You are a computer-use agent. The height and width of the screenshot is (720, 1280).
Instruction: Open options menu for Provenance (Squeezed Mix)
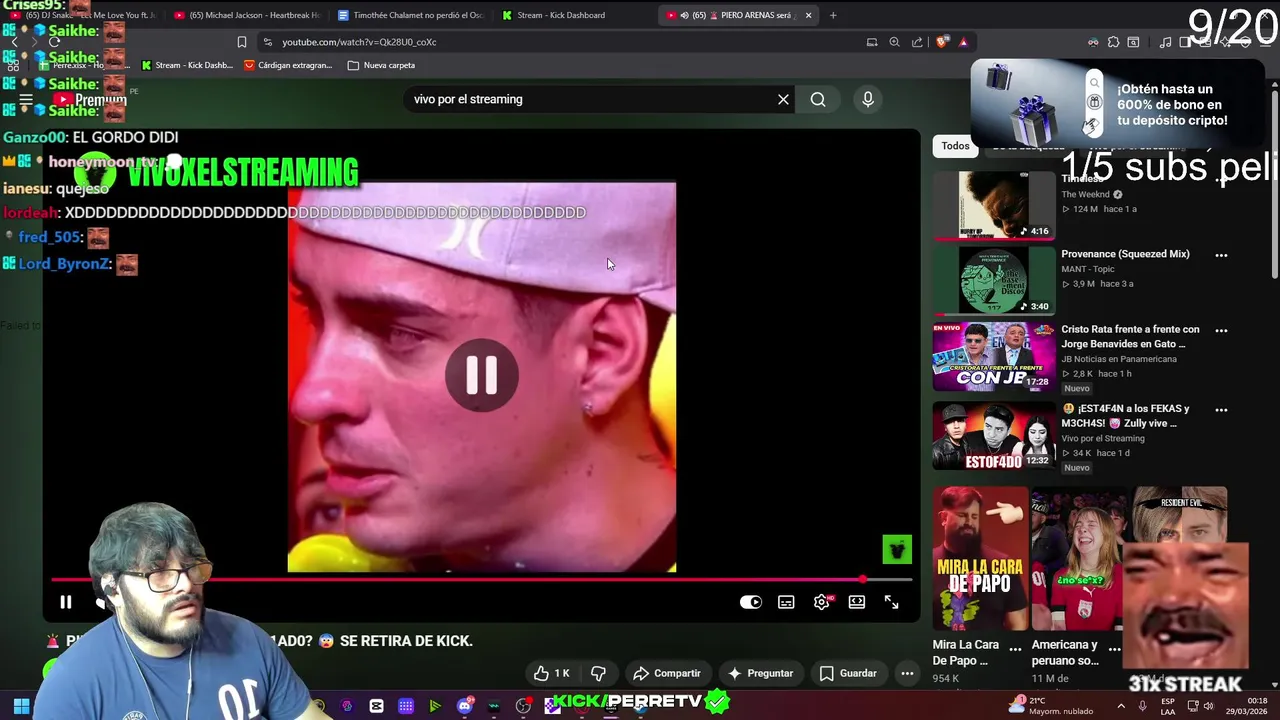(x=1221, y=255)
